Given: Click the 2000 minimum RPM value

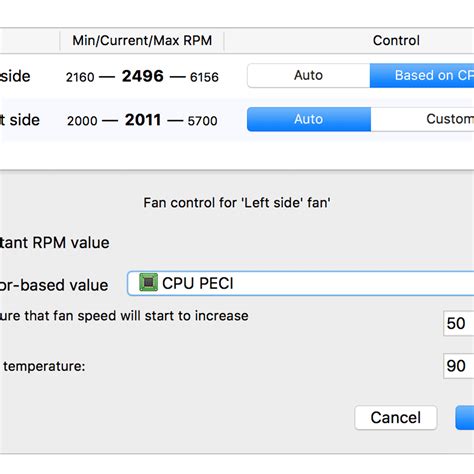Looking at the screenshot, I should [x=82, y=121].
